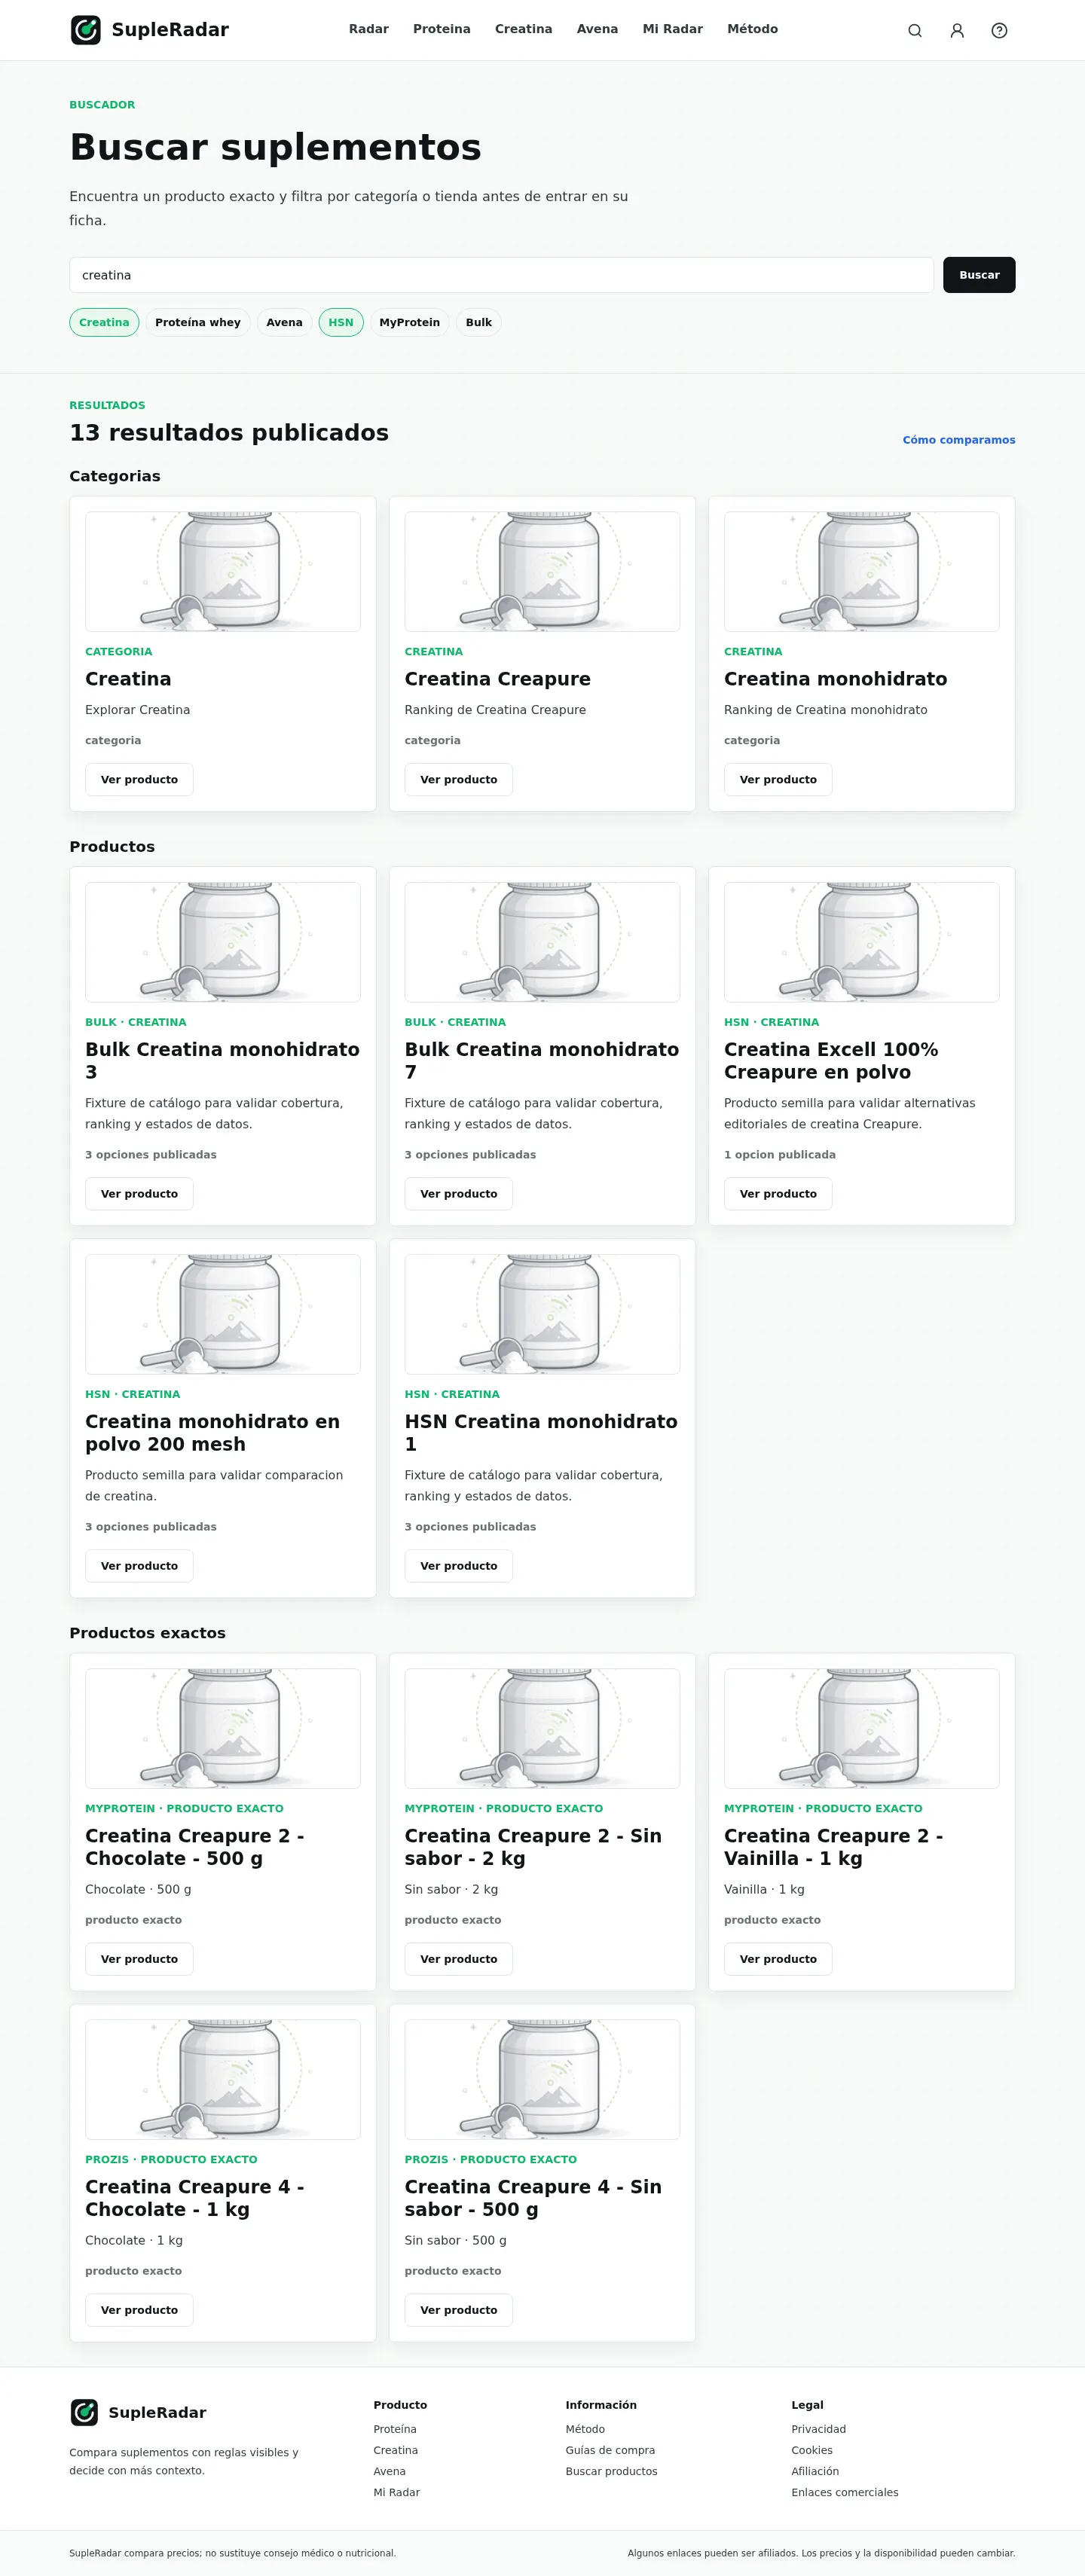Open footer Privacidad link
The image size is (1085, 2576).
(819, 2429)
